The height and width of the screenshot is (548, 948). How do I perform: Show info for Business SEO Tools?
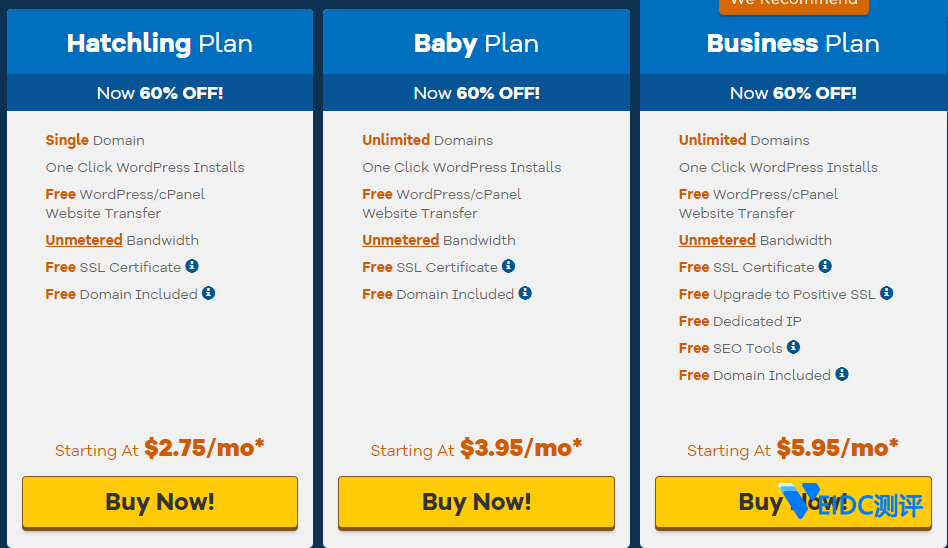point(793,347)
